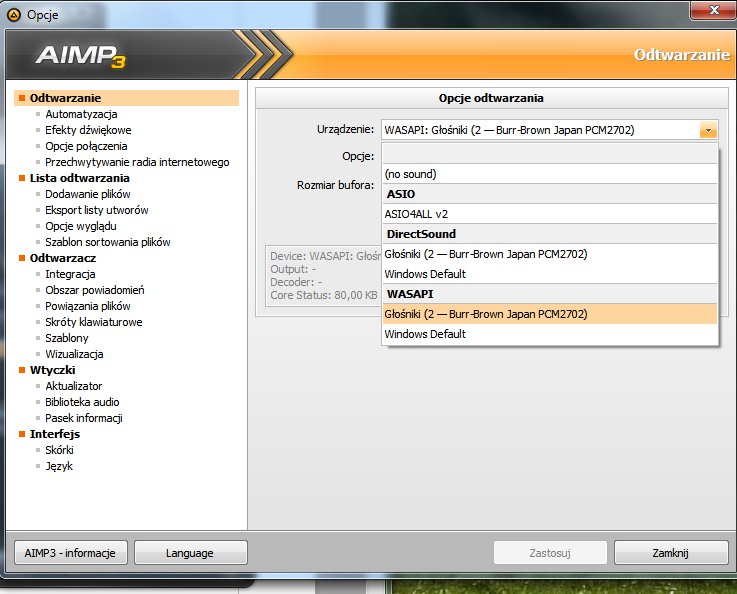
Task: Select Lista odtwarzania category
Action: point(79,178)
